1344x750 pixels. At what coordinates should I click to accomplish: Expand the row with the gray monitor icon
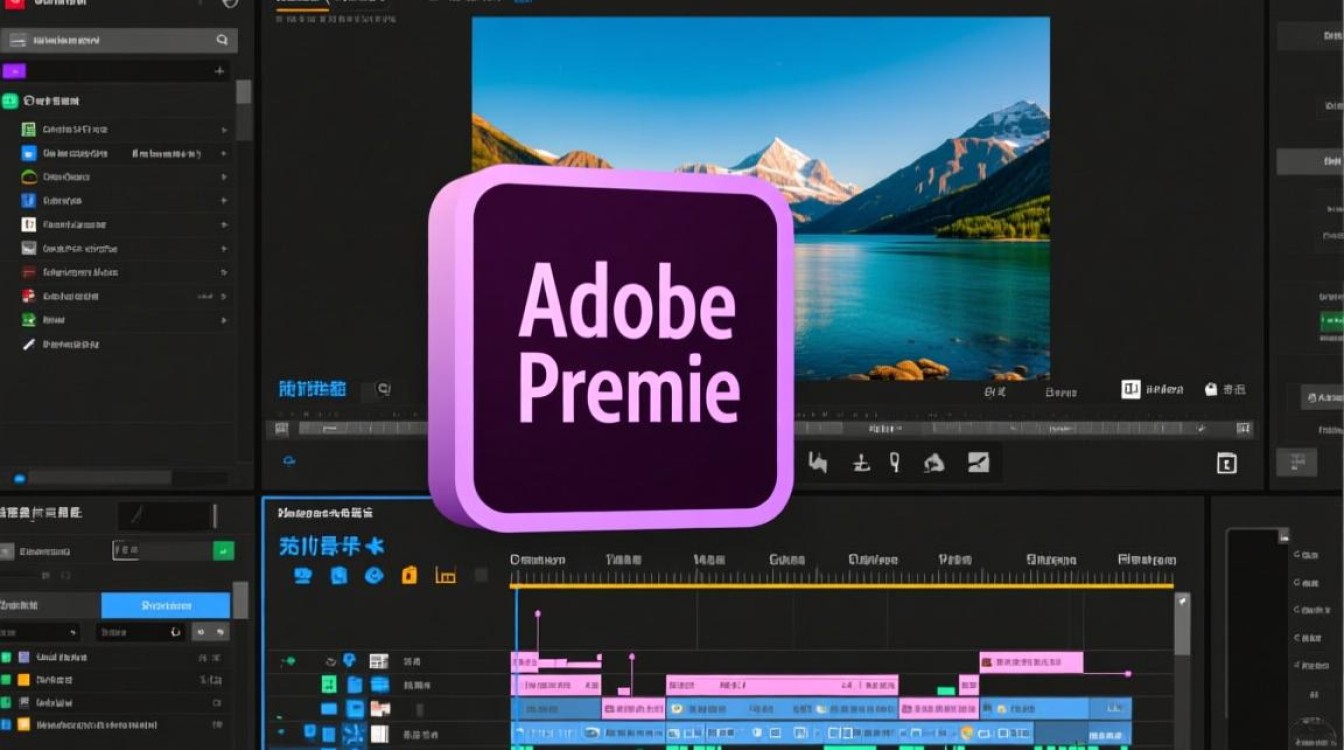point(223,248)
